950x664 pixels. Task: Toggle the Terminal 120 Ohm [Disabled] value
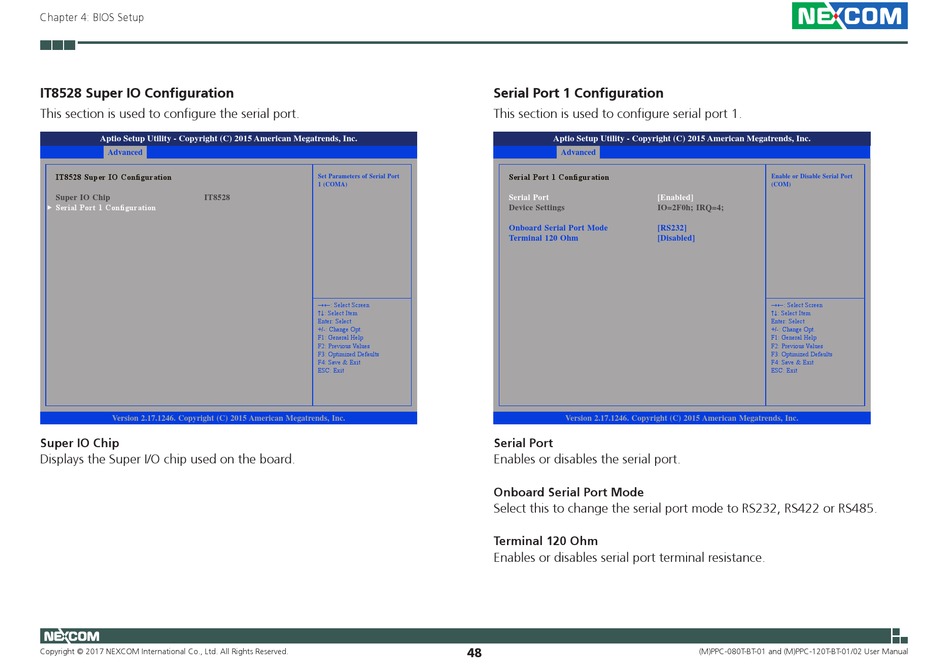[676, 238]
